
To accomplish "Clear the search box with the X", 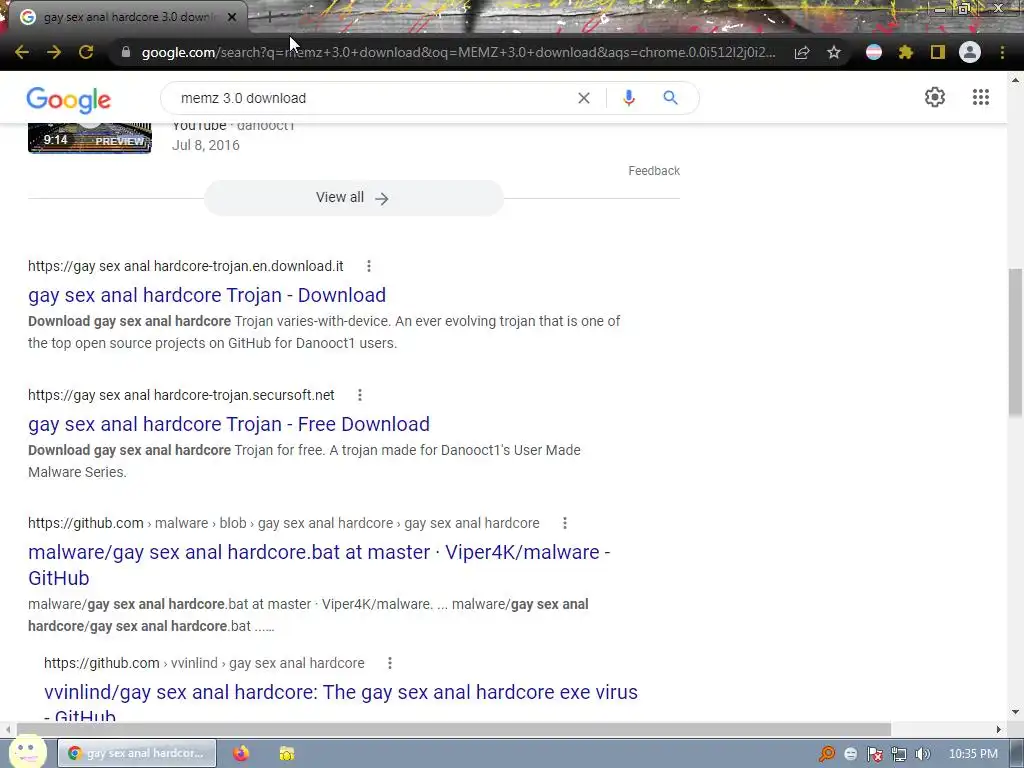I will 584,98.
